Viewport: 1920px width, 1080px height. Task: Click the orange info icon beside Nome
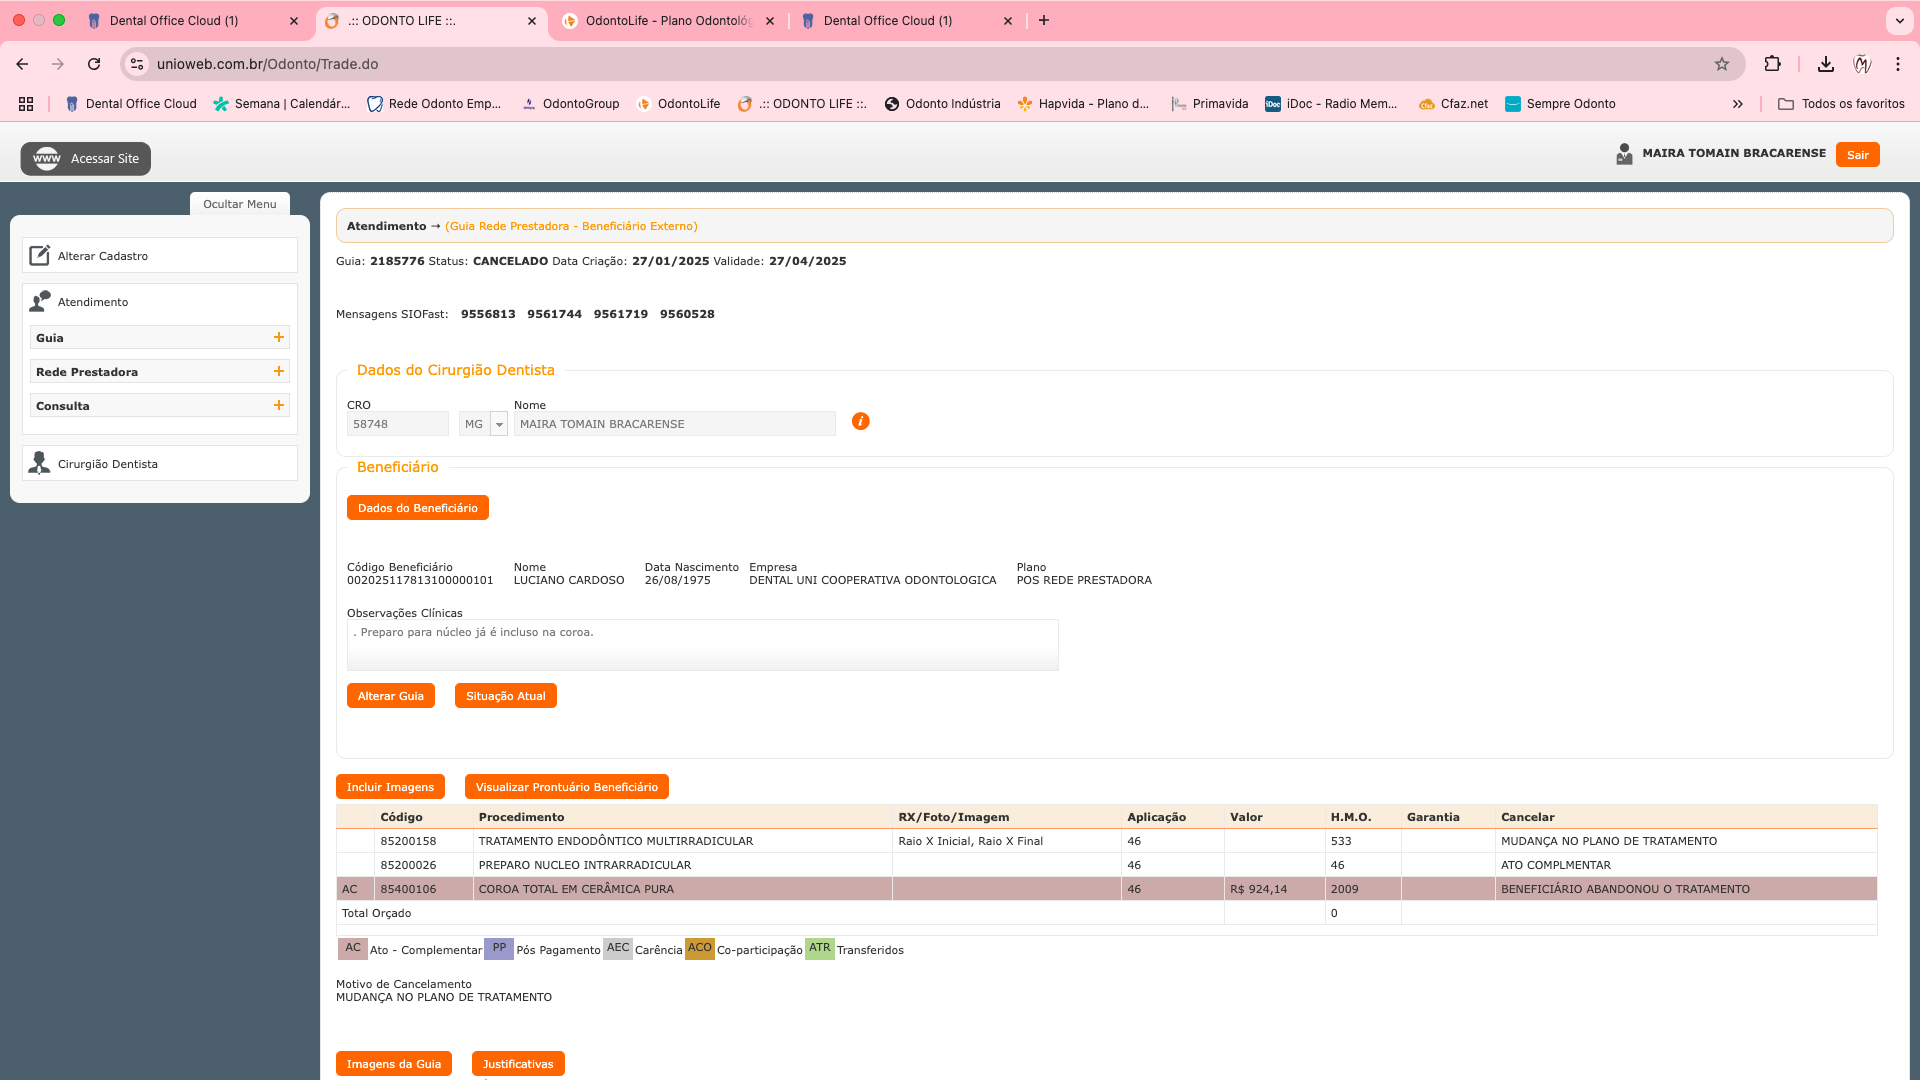pyautogui.click(x=860, y=421)
